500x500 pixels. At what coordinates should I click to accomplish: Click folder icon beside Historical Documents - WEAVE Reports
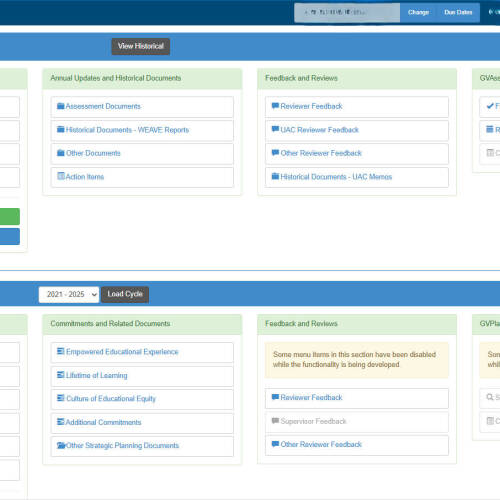click(61, 129)
